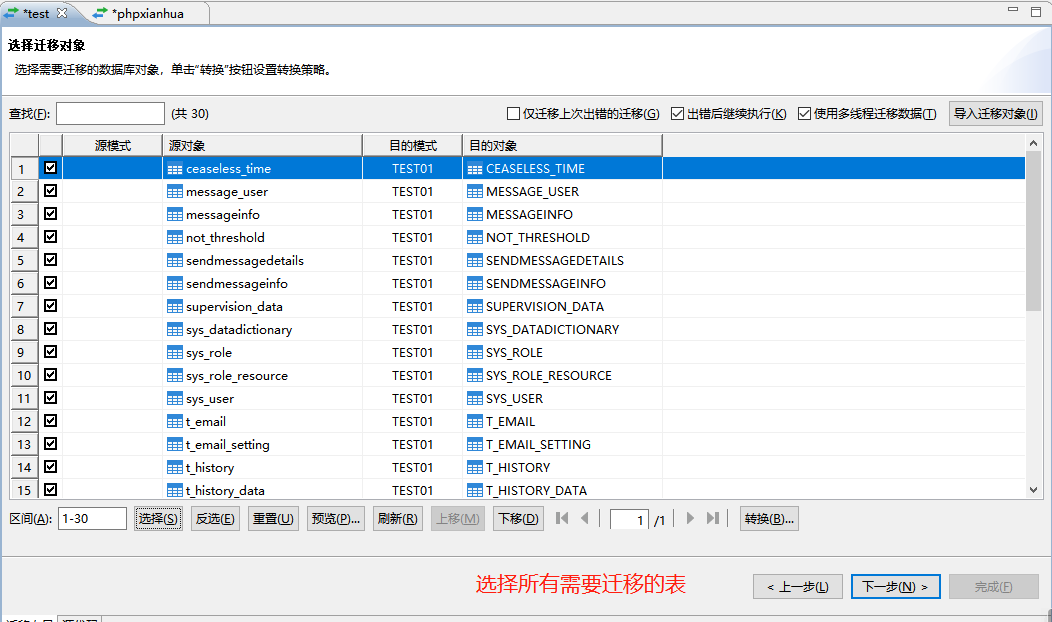1052x622 pixels.
Task: Click the 下一步 button to proceed
Action: [895, 586]
